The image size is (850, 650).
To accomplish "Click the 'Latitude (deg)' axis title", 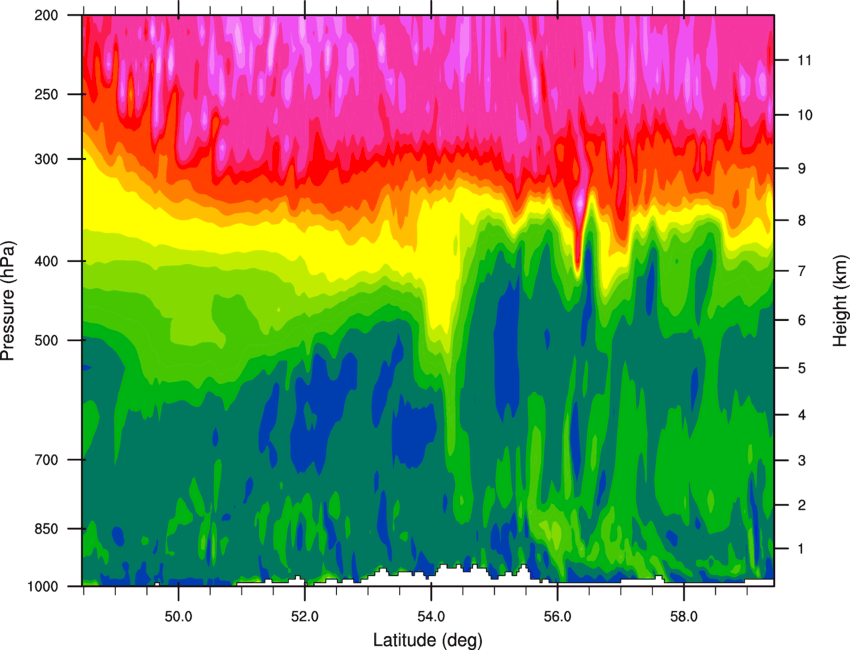I will click(x=427, y=640).
